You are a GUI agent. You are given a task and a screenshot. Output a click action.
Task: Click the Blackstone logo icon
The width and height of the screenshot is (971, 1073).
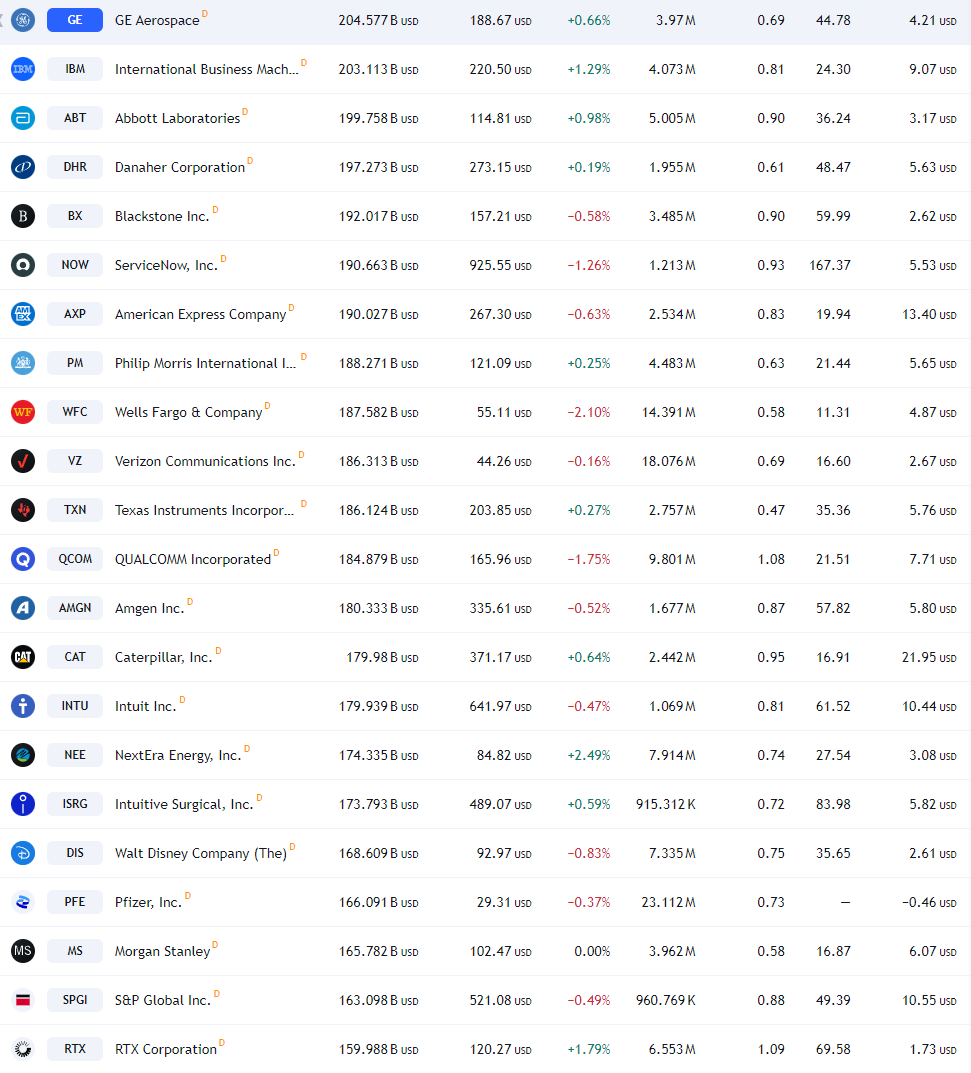(x=23, y=216)
